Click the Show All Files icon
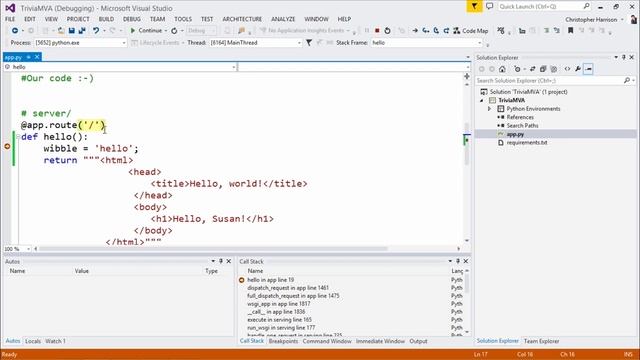 (x=554, y=69)
